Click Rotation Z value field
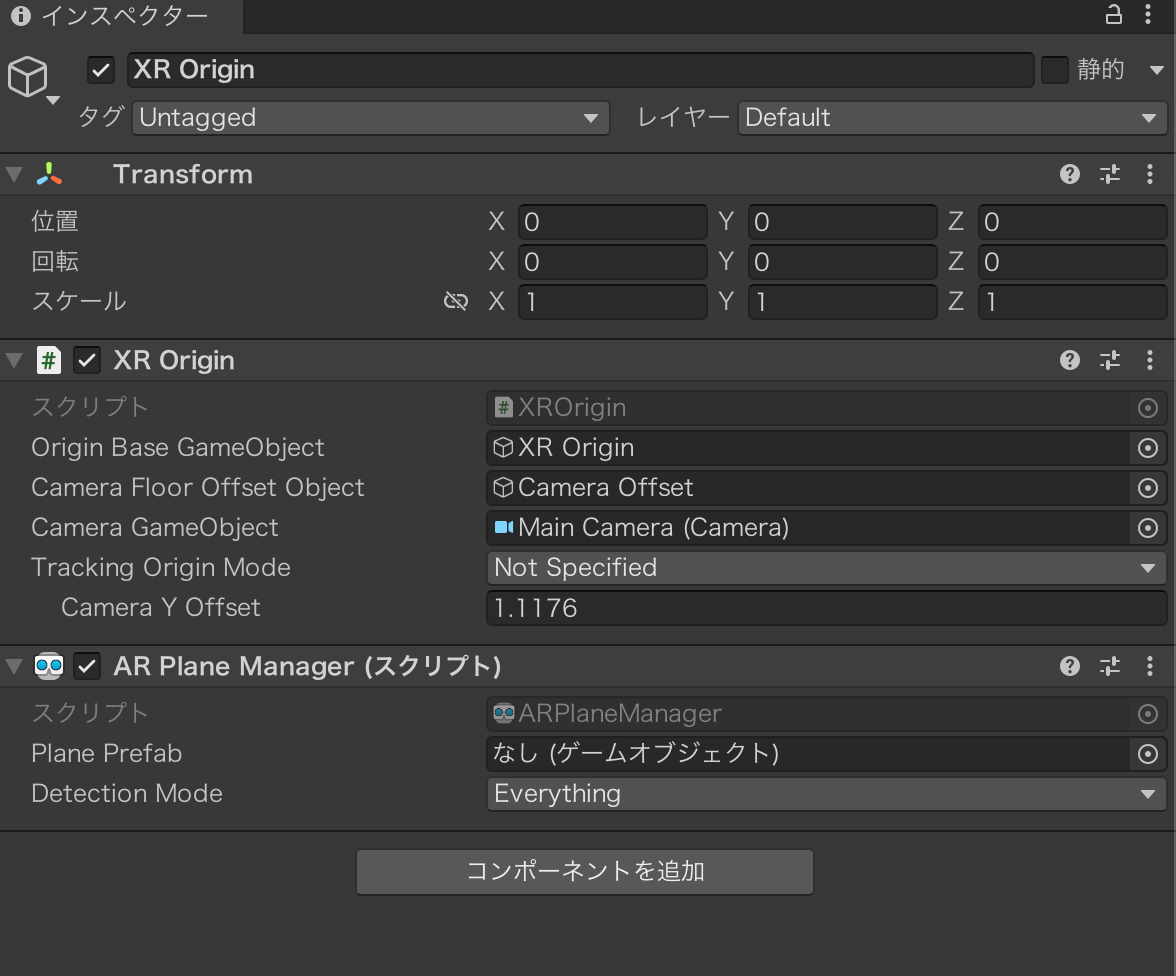Image resolution: width=1176 pixels, height=976 pixels. (1072, 262)
